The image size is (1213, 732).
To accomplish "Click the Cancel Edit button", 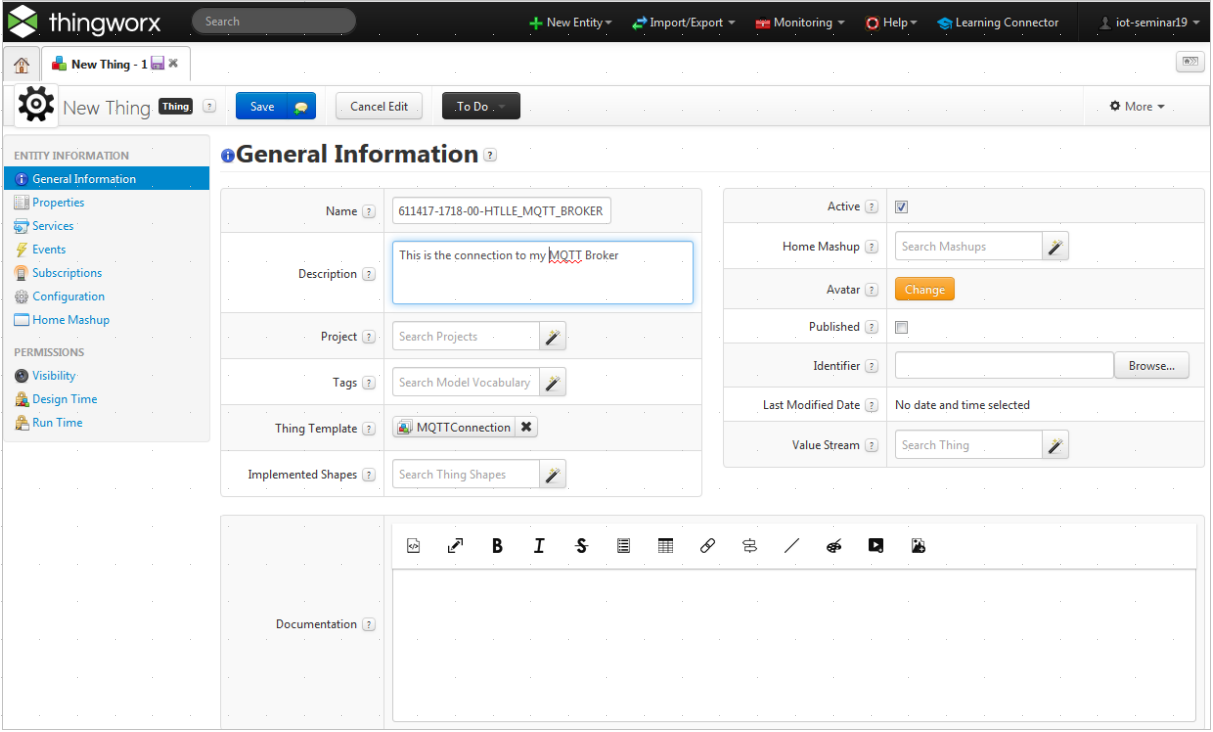I will [379, 106].
